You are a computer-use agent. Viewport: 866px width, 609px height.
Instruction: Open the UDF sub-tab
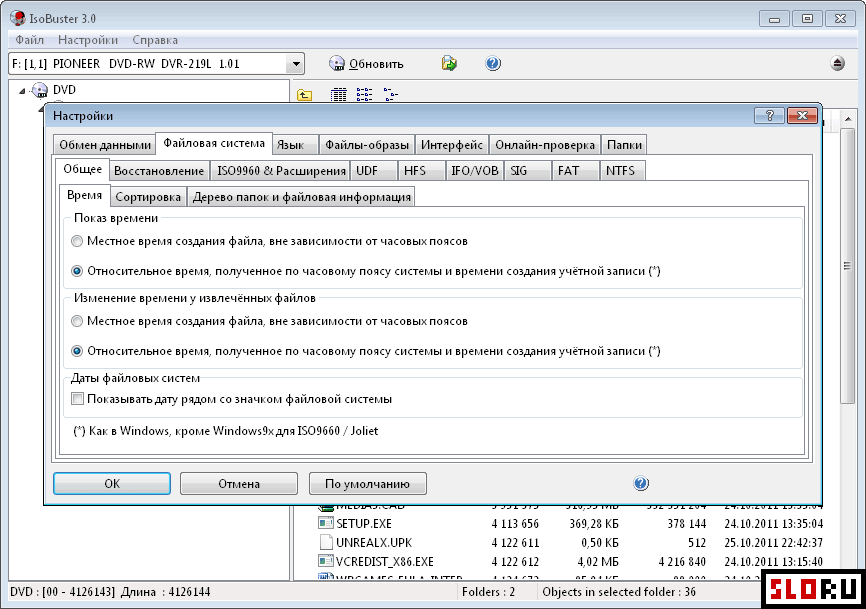(x=374, y=171)
